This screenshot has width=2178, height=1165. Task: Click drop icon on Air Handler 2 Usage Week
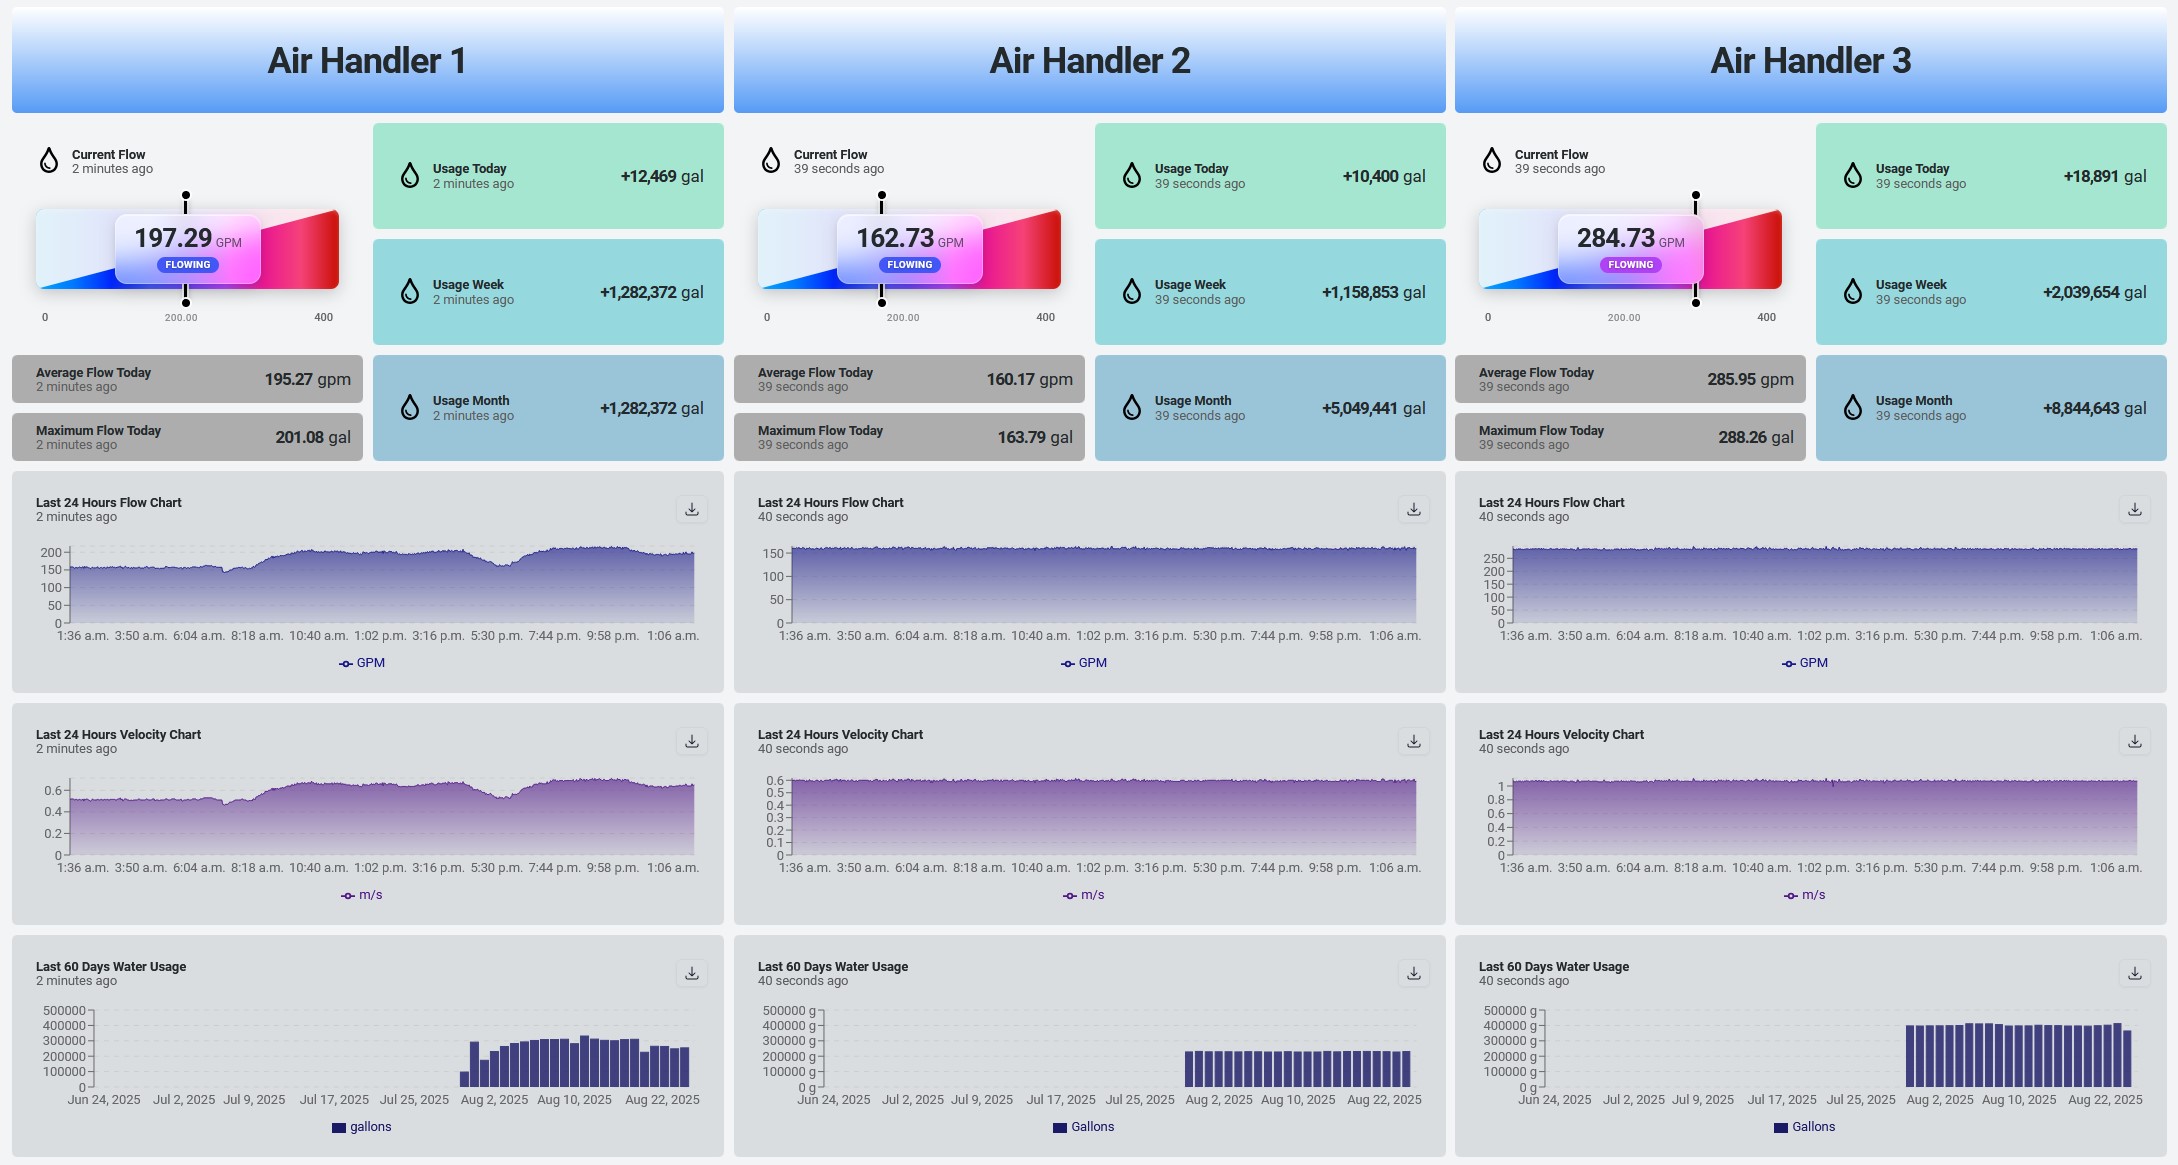tap(1132, 292)
